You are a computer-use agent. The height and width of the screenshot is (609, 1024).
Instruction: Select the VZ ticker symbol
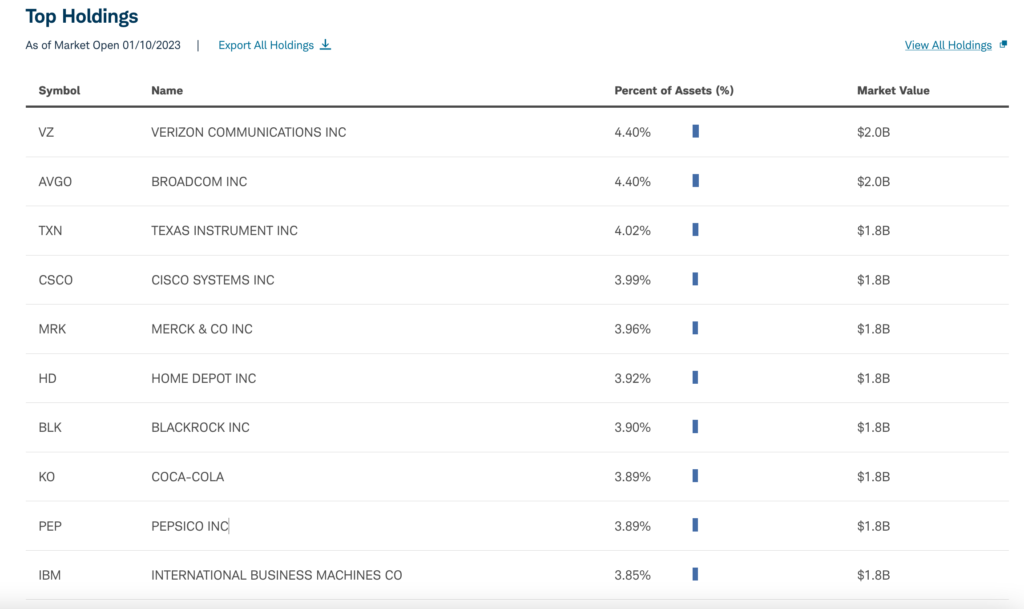click(46, 132)
